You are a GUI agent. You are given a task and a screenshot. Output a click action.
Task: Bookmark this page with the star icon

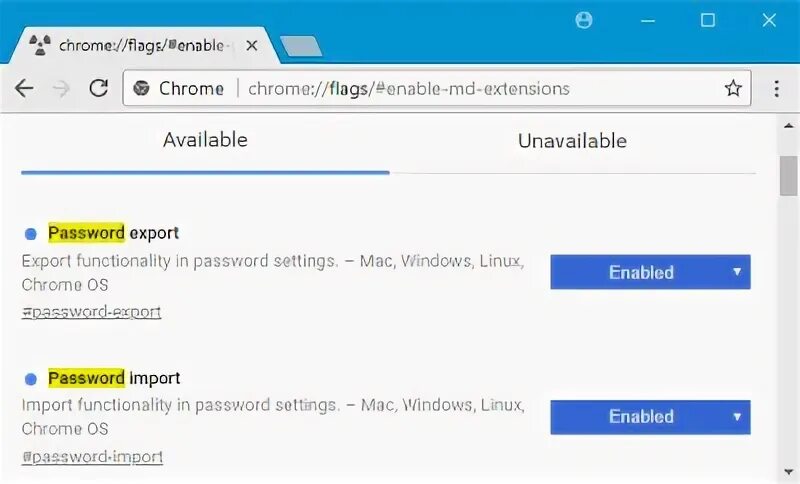[x=733, y=88]
